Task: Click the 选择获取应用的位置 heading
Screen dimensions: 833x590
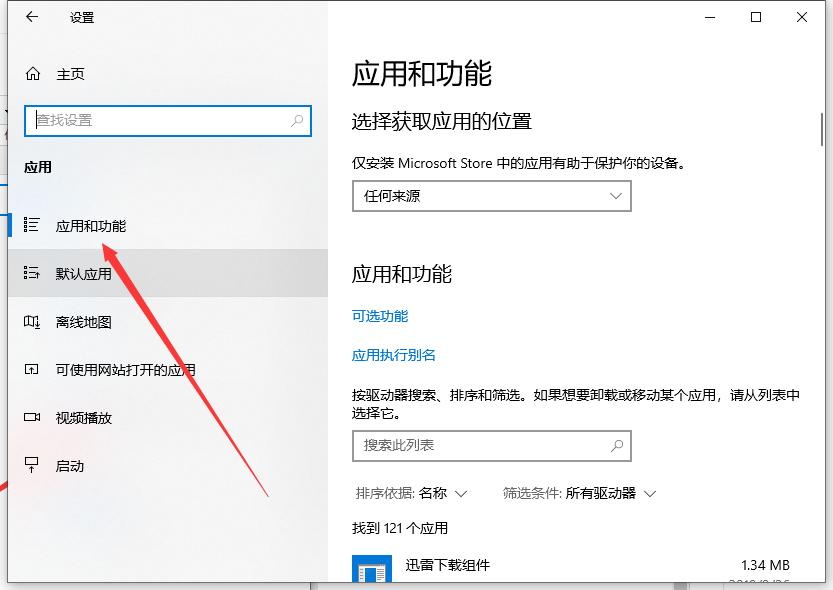Action: [441, 121]
